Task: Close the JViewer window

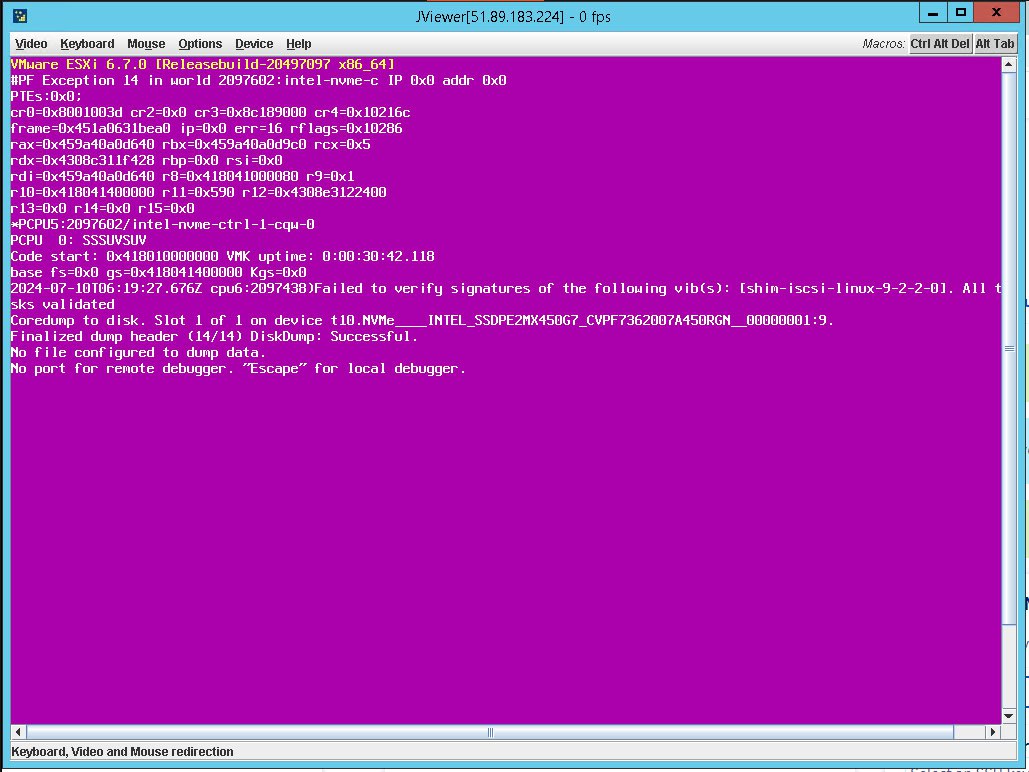Action: point(996,13)
